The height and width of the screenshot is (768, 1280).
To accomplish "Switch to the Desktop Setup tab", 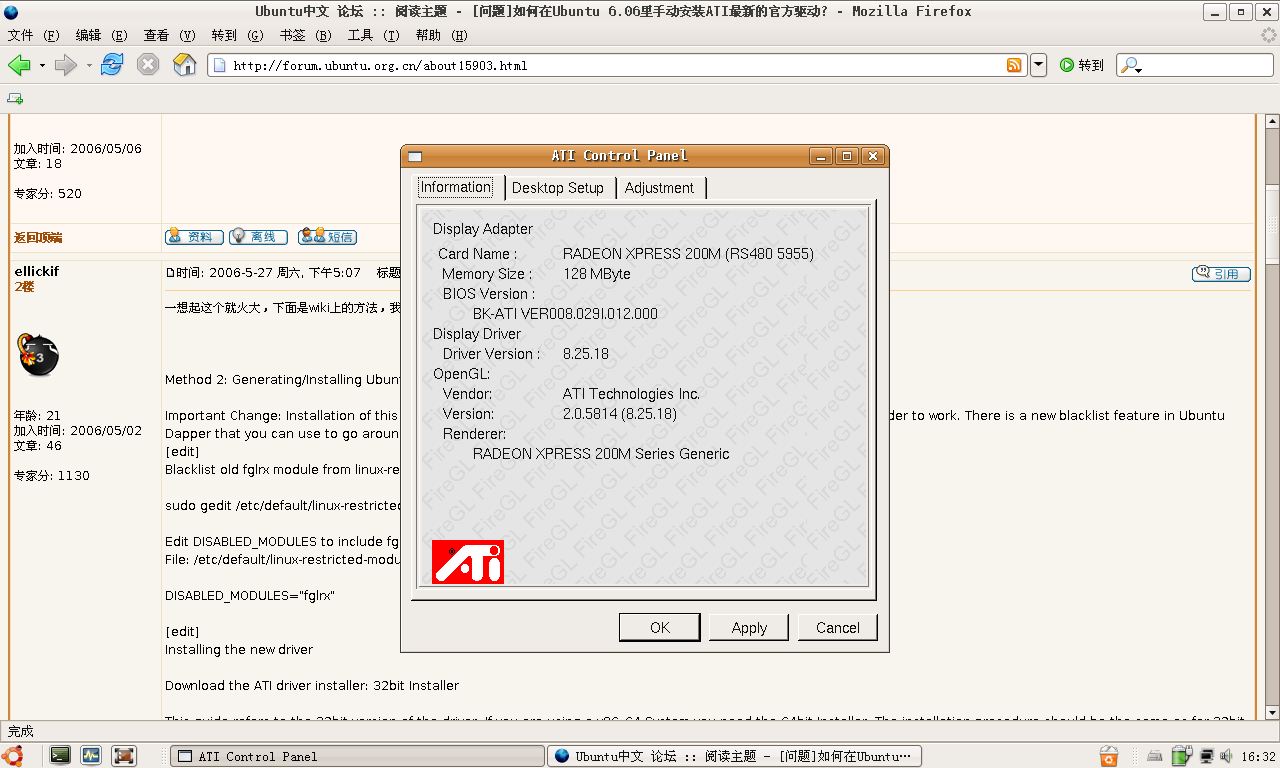I will tap(558, 188).
